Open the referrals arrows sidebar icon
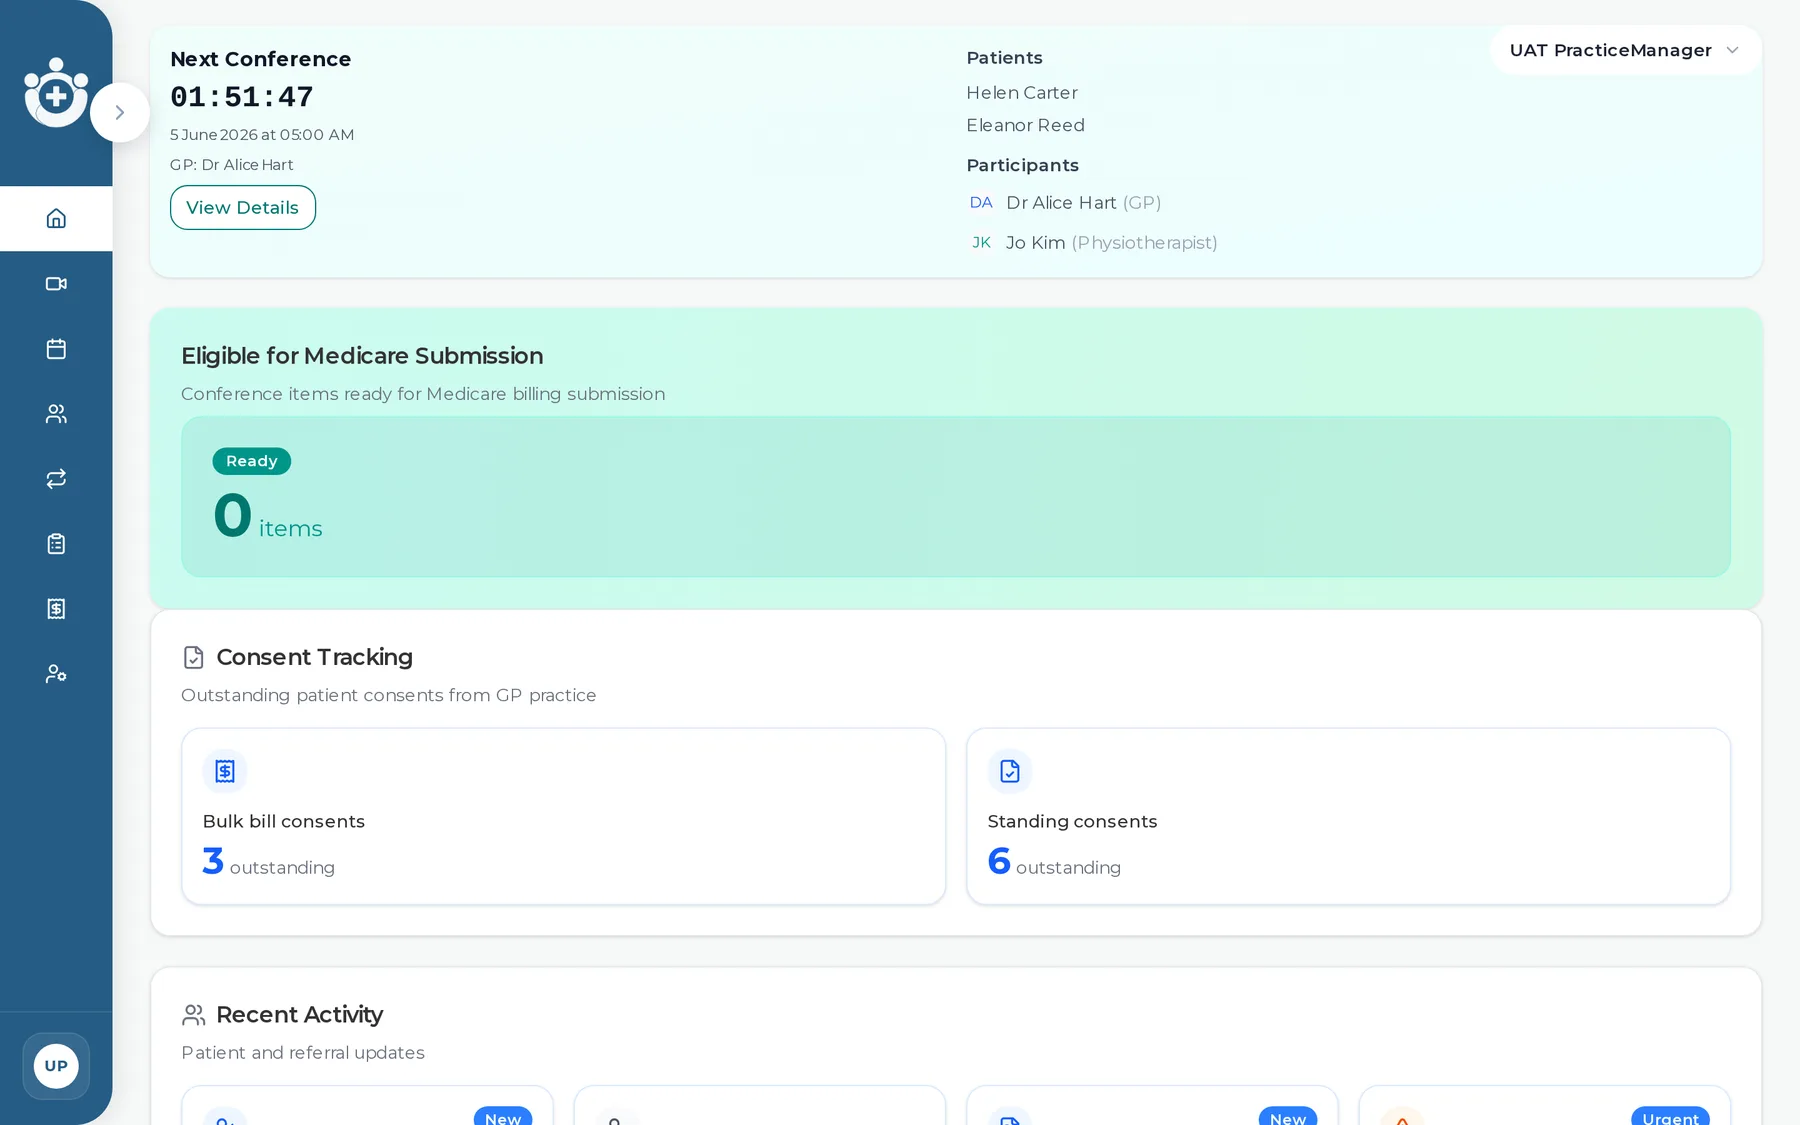This screenshot has height=1125, width=1800. coord(56,478)
